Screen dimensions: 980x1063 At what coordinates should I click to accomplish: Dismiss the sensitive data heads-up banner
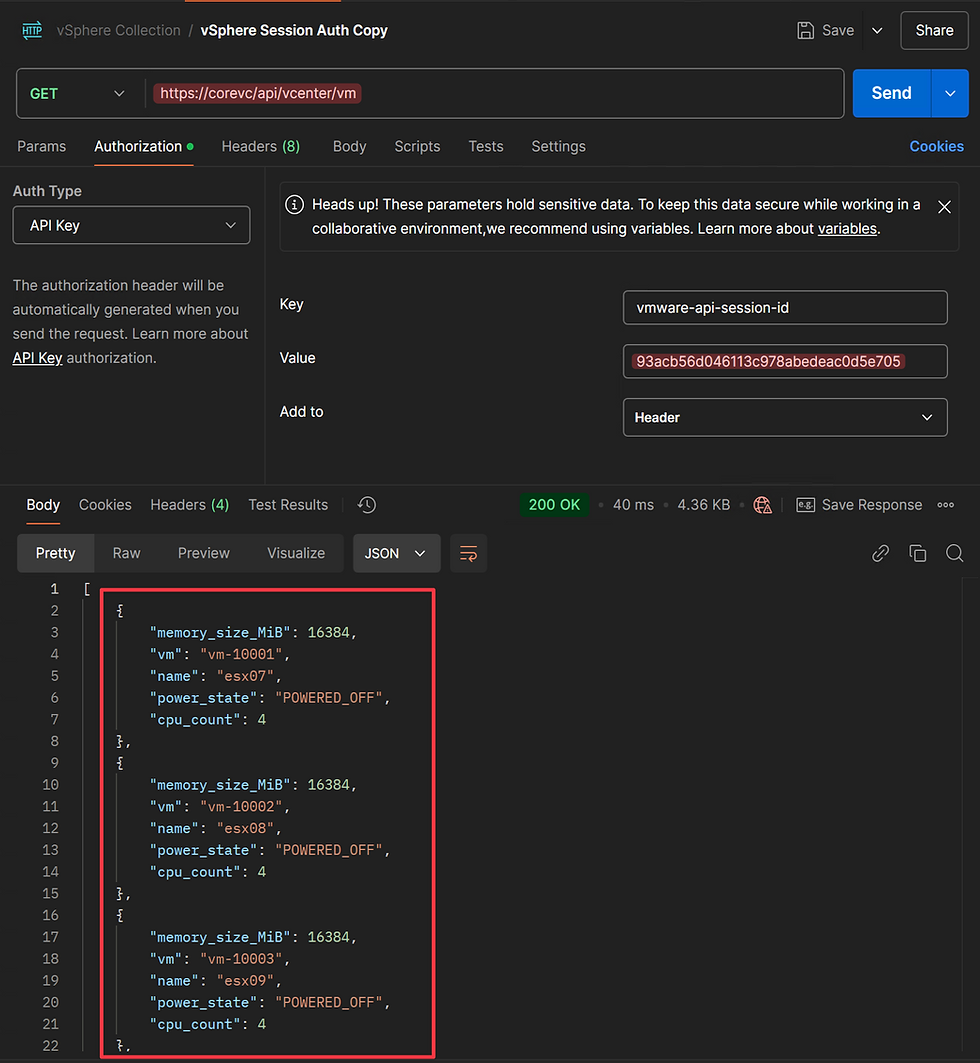click(944, 207)
